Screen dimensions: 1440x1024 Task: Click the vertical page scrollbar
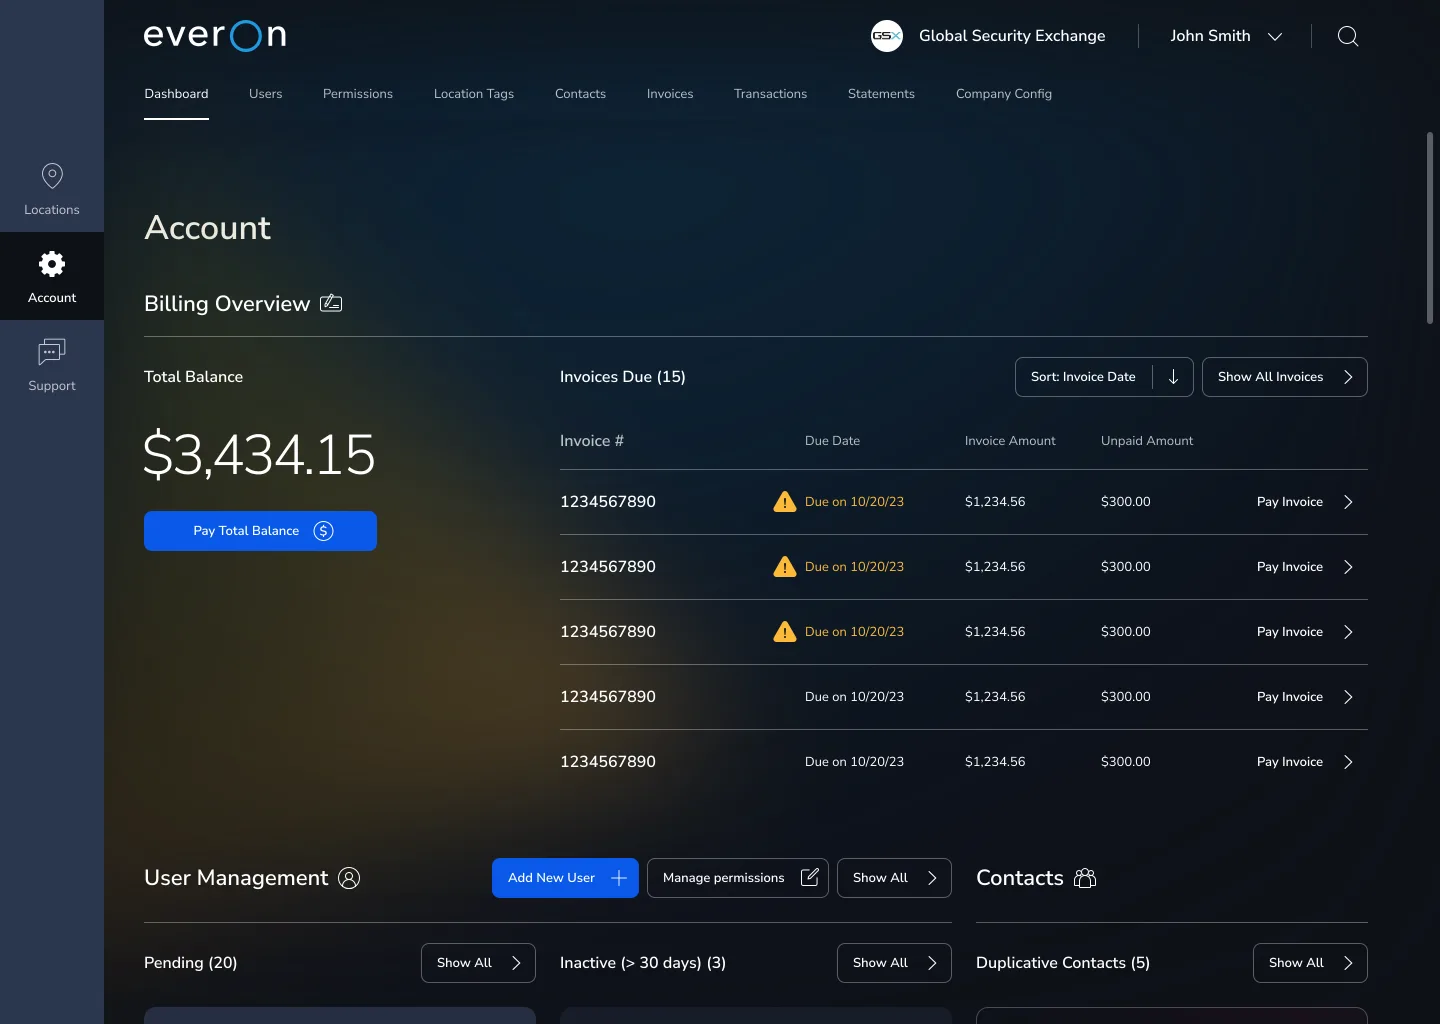(x=1430, y=228)
